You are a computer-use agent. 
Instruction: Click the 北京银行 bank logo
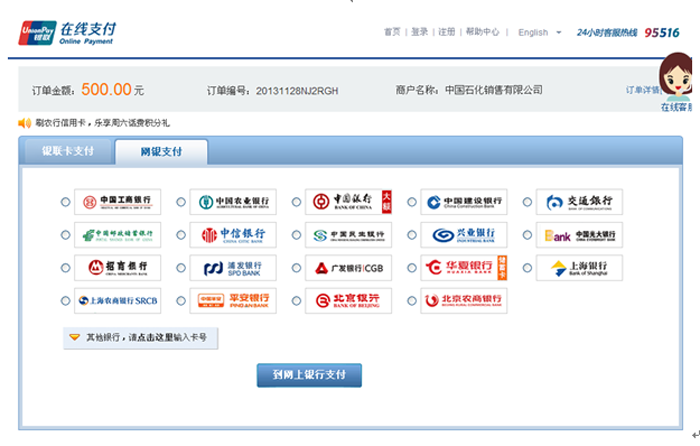pos(348,301)
